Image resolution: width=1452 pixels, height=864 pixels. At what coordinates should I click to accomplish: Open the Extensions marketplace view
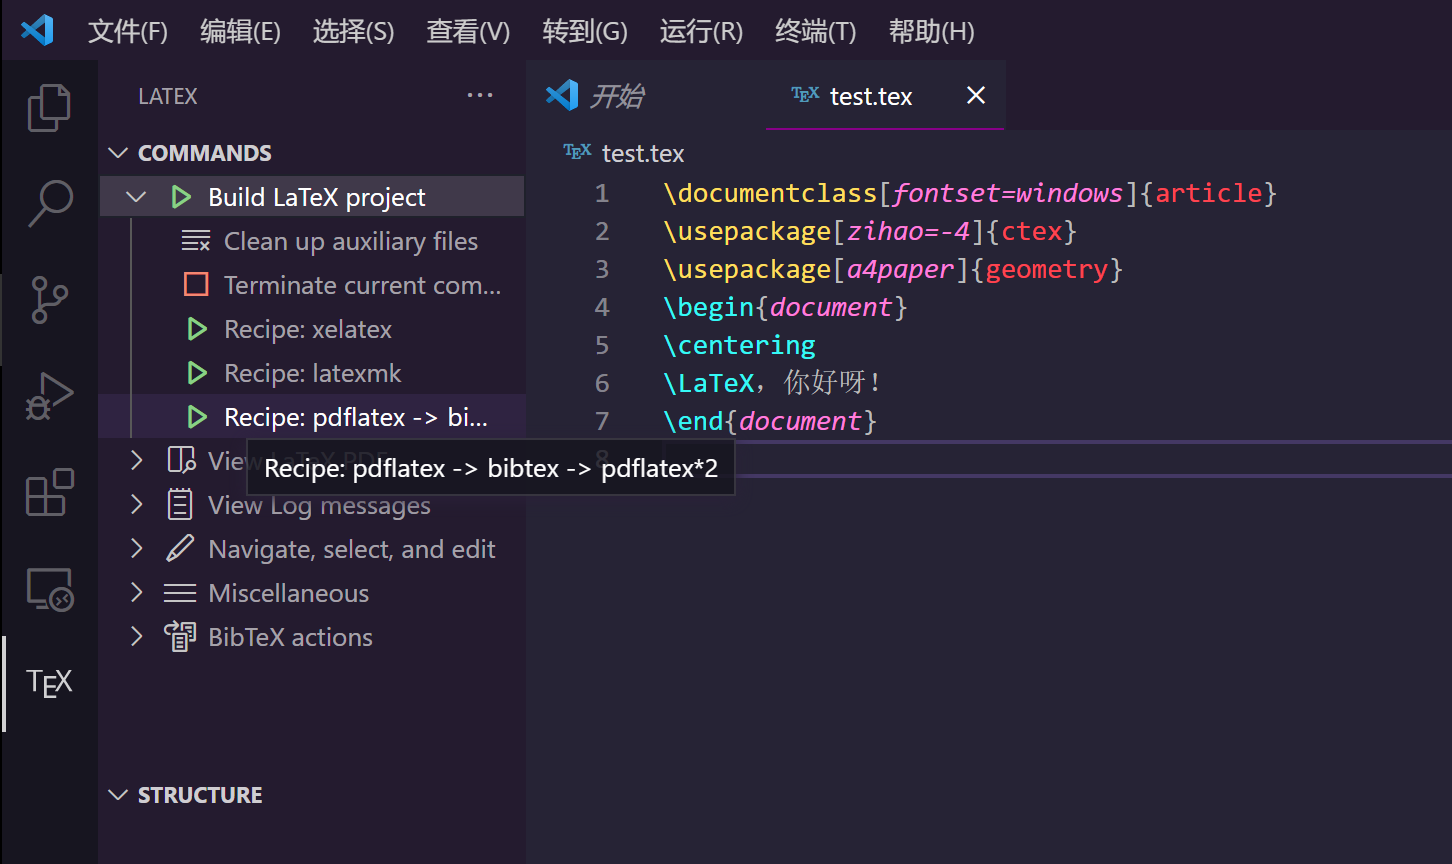[x=49, y=492]
